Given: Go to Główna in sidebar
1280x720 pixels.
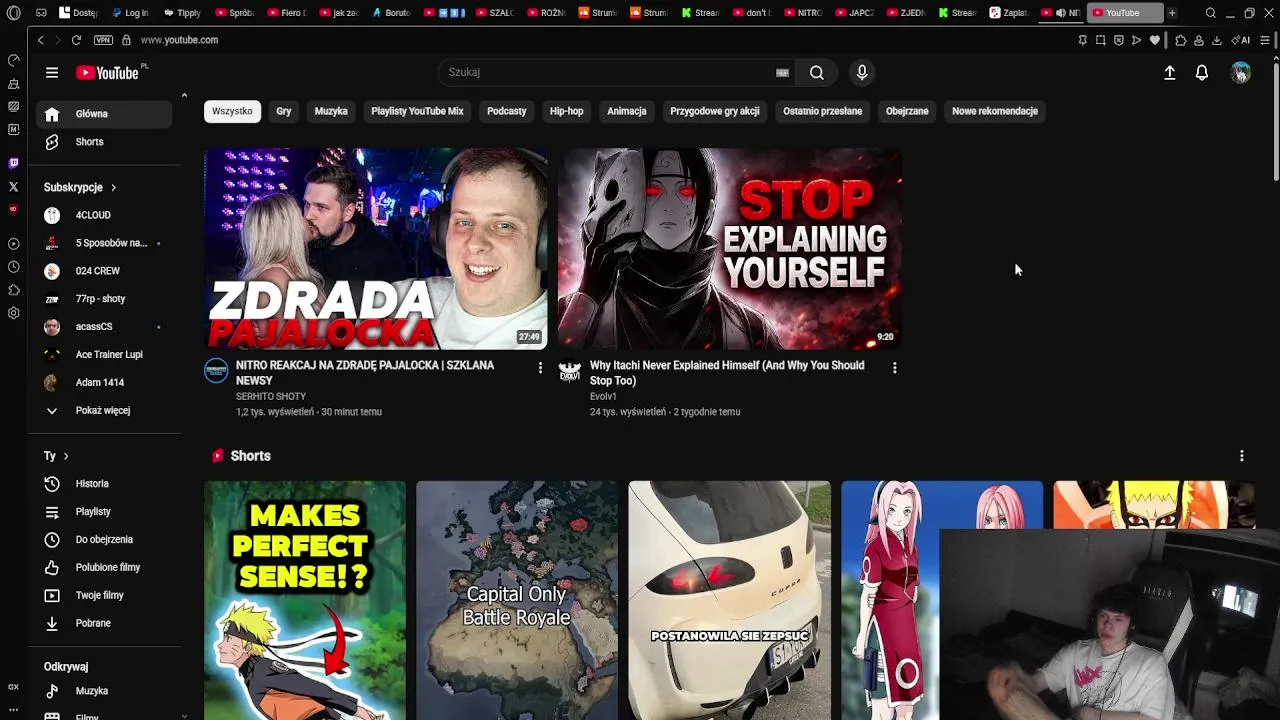Looking at the screenshot, I should (x=104, y=114).
